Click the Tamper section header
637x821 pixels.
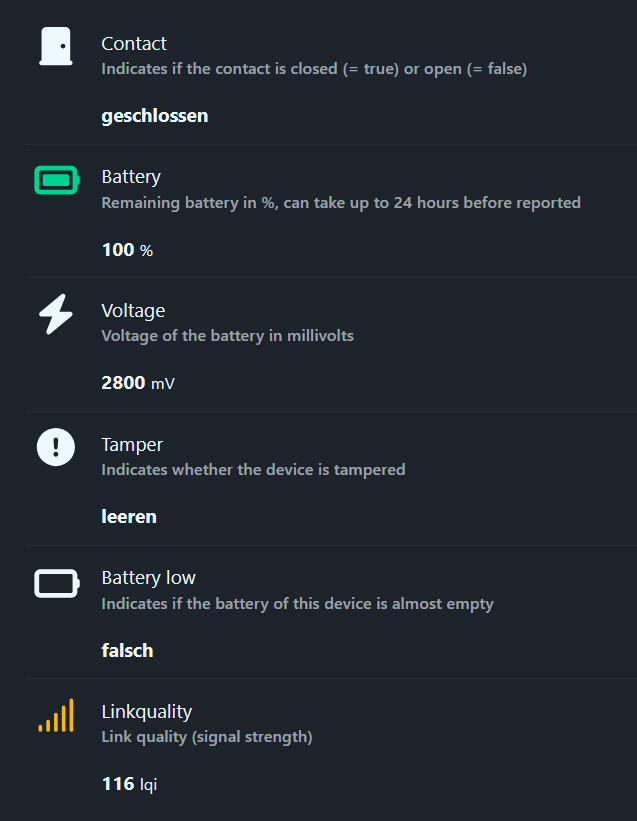[131, 444]
